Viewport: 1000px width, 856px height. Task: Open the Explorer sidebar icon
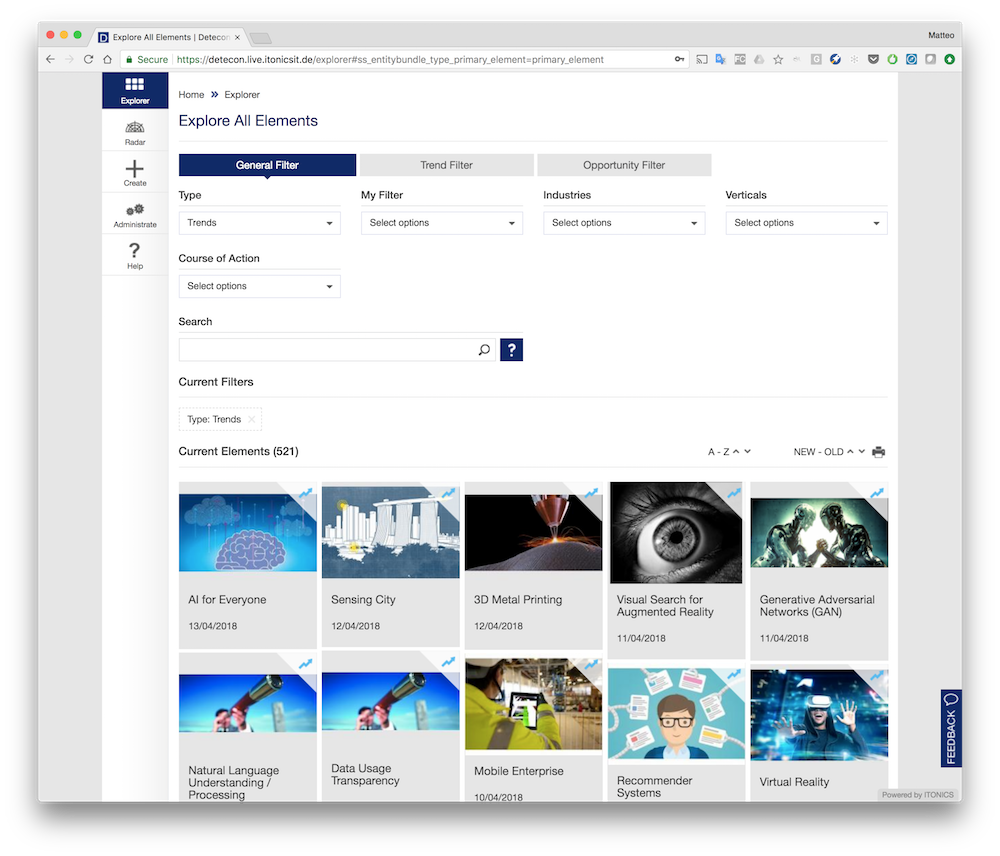click(135, 90)
